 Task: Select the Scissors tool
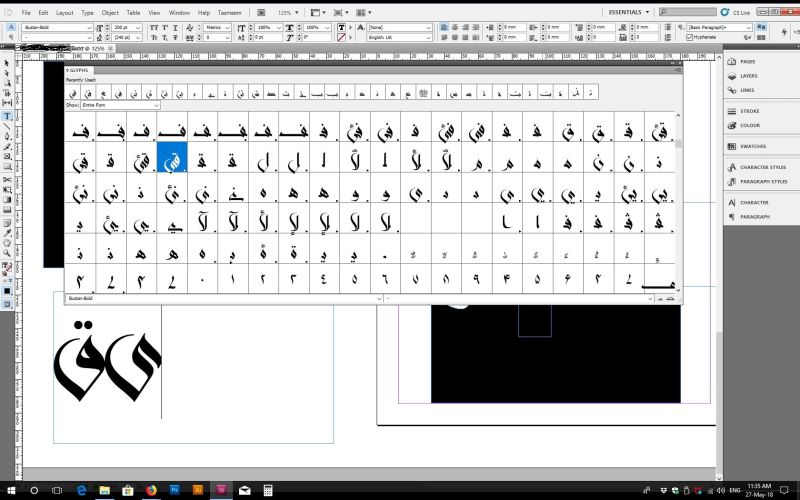point(7,180)
